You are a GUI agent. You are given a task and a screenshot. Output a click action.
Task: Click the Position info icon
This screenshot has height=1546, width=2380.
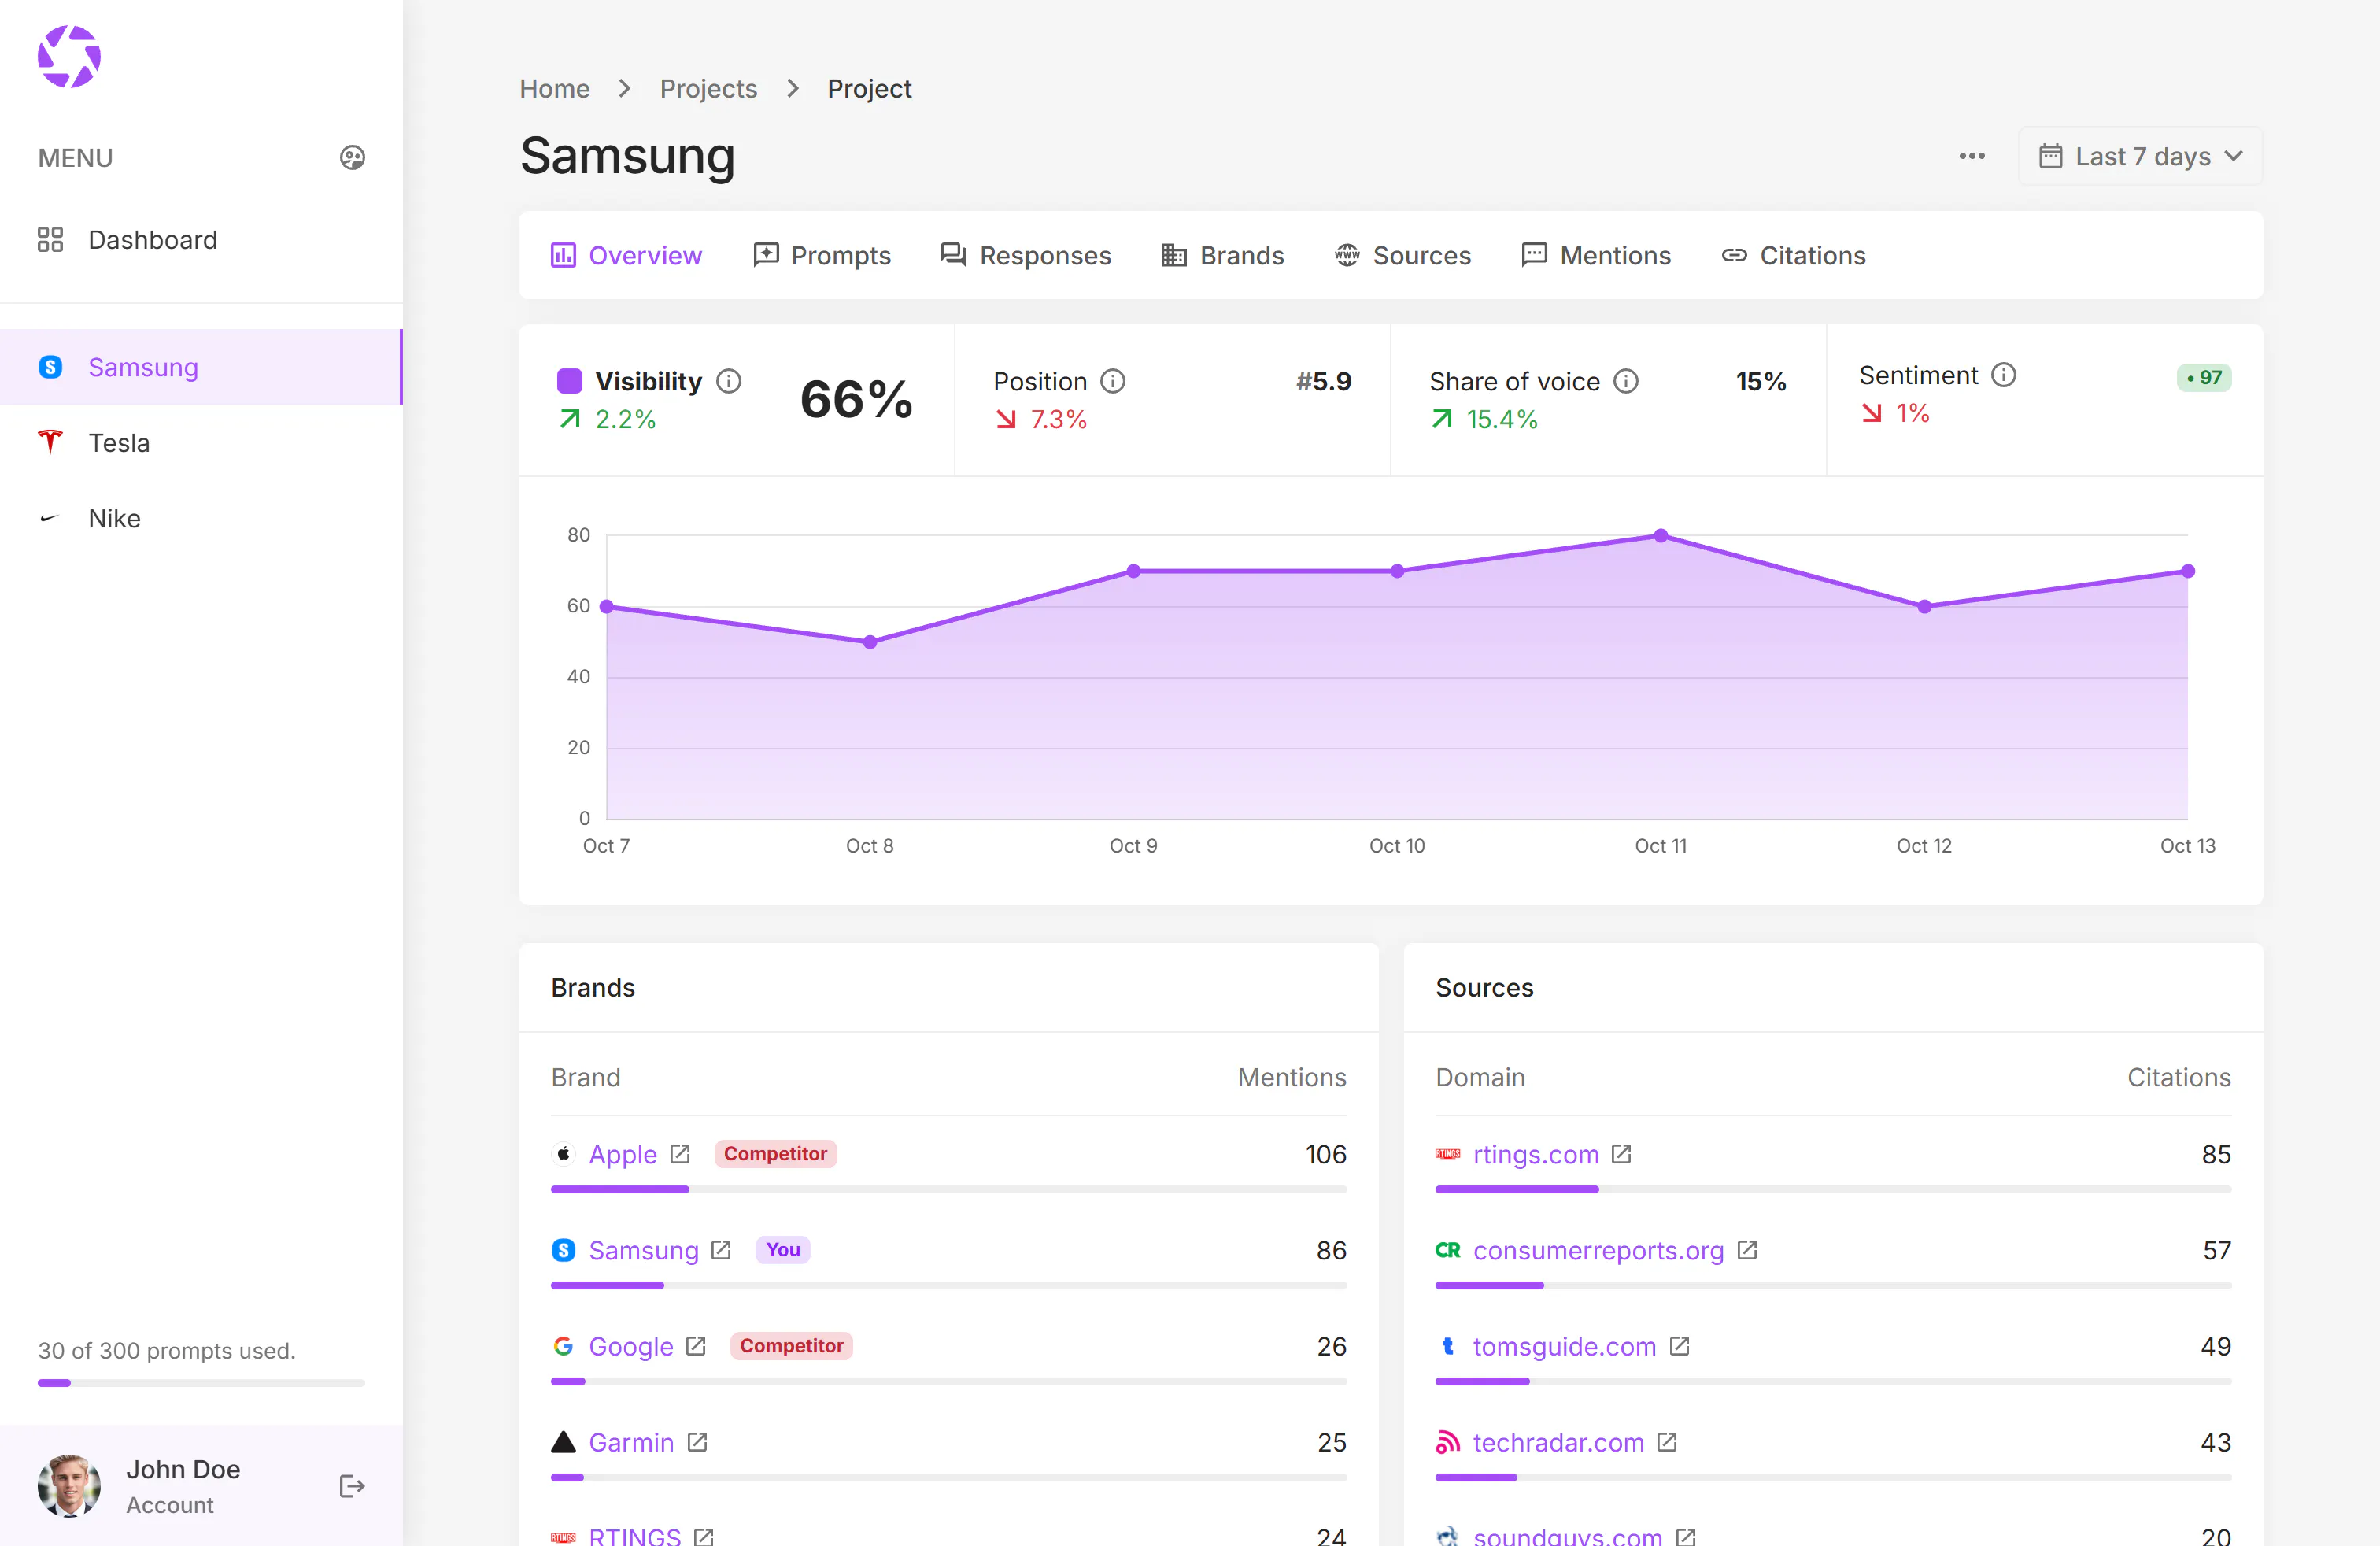[x=1113, y=381]
